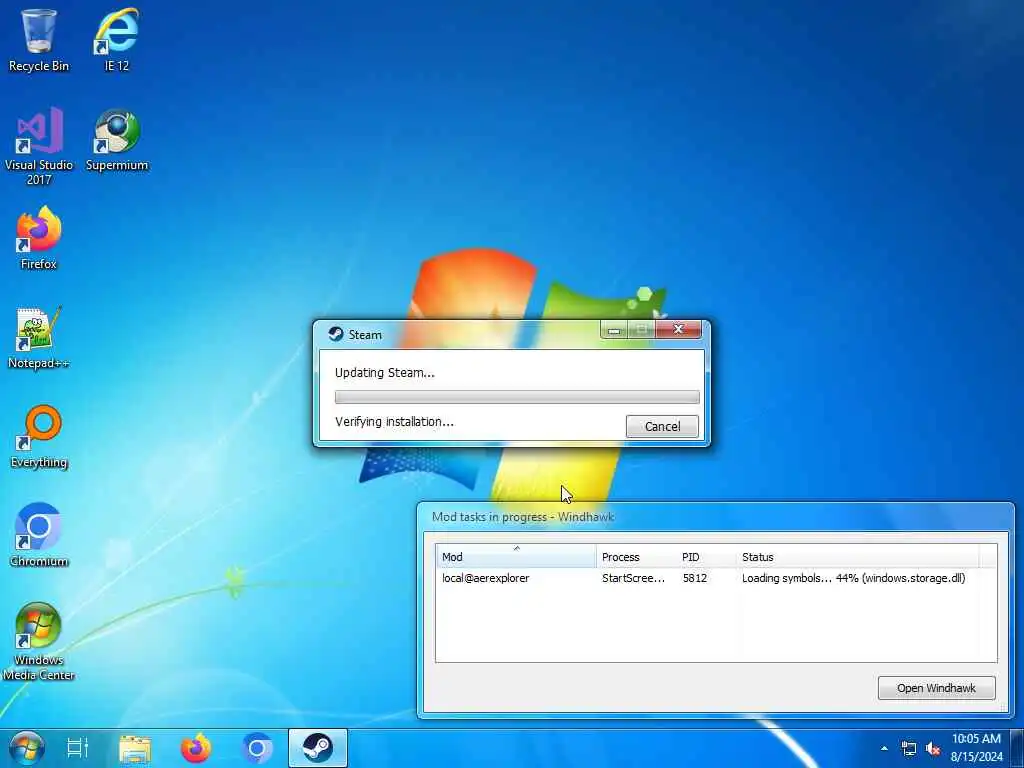Image resolution: width=1024 pixels, height=768 pixels.
Task: Select the Everything desktop shortcut
Action: point(39,437)
